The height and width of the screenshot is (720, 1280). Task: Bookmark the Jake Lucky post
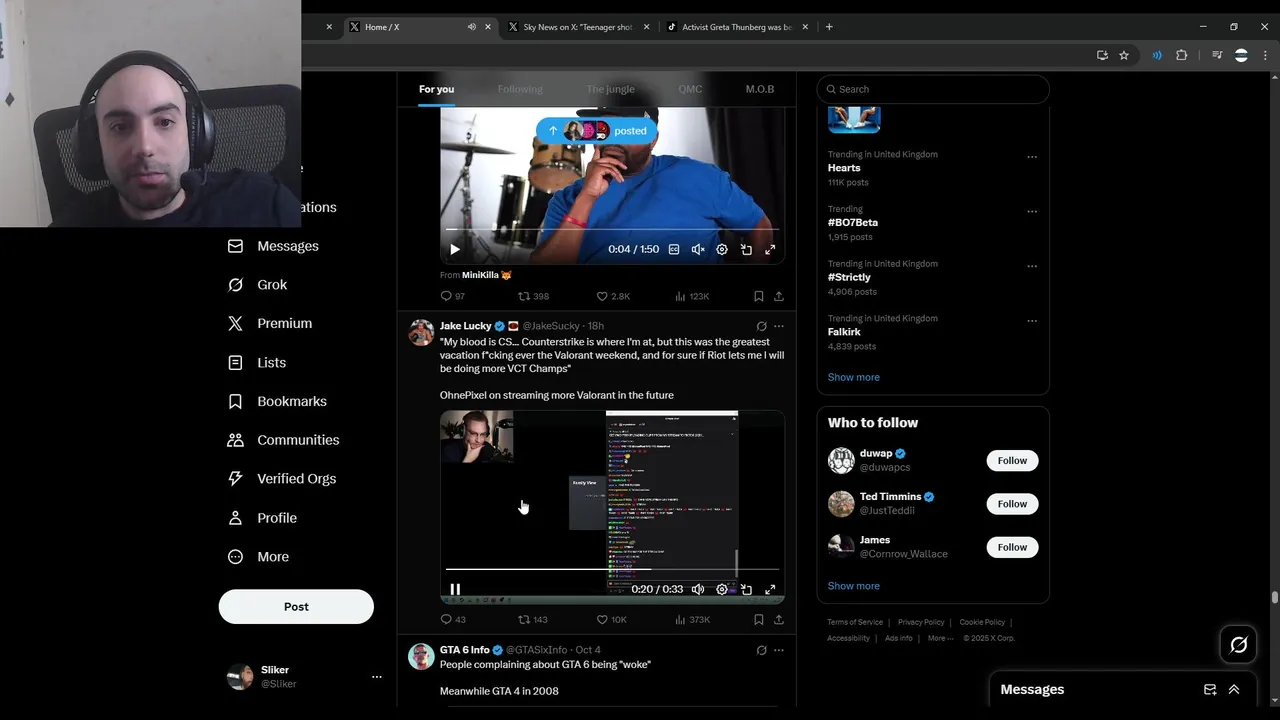click(x=758, y=620)
